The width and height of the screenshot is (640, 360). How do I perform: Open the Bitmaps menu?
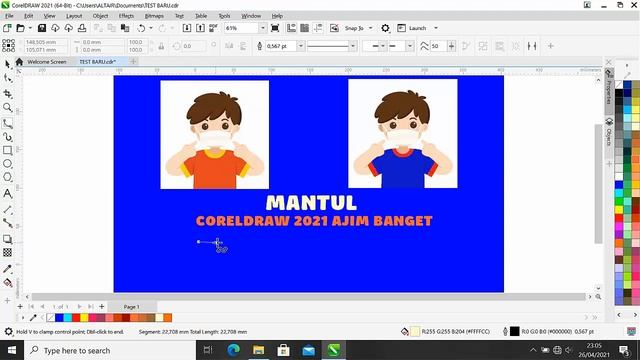154,16
